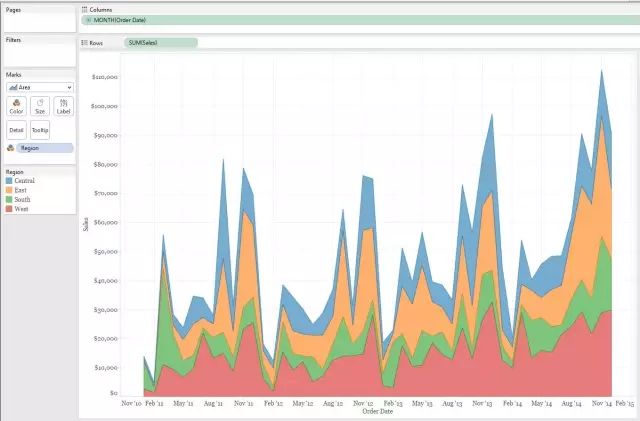
Task: Click the South green legend swatch
Action: (x=9, y=199)
